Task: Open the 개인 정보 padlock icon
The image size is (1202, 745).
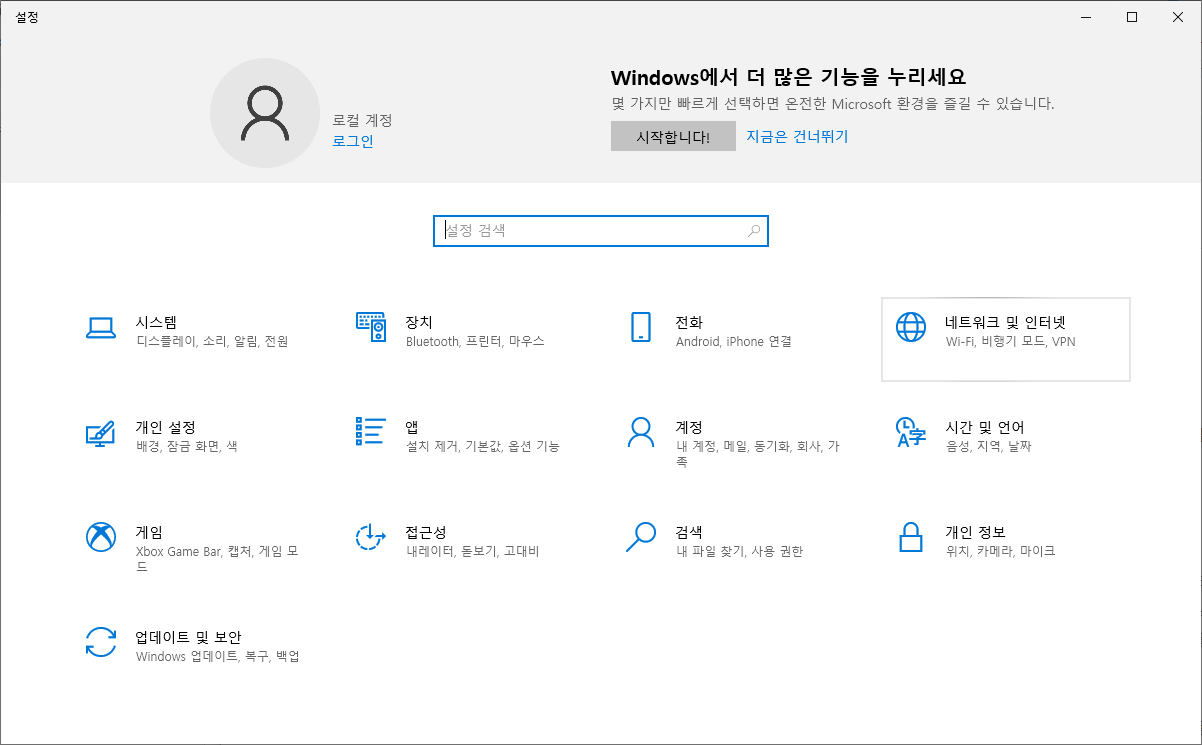Action: tap(911, 537)
